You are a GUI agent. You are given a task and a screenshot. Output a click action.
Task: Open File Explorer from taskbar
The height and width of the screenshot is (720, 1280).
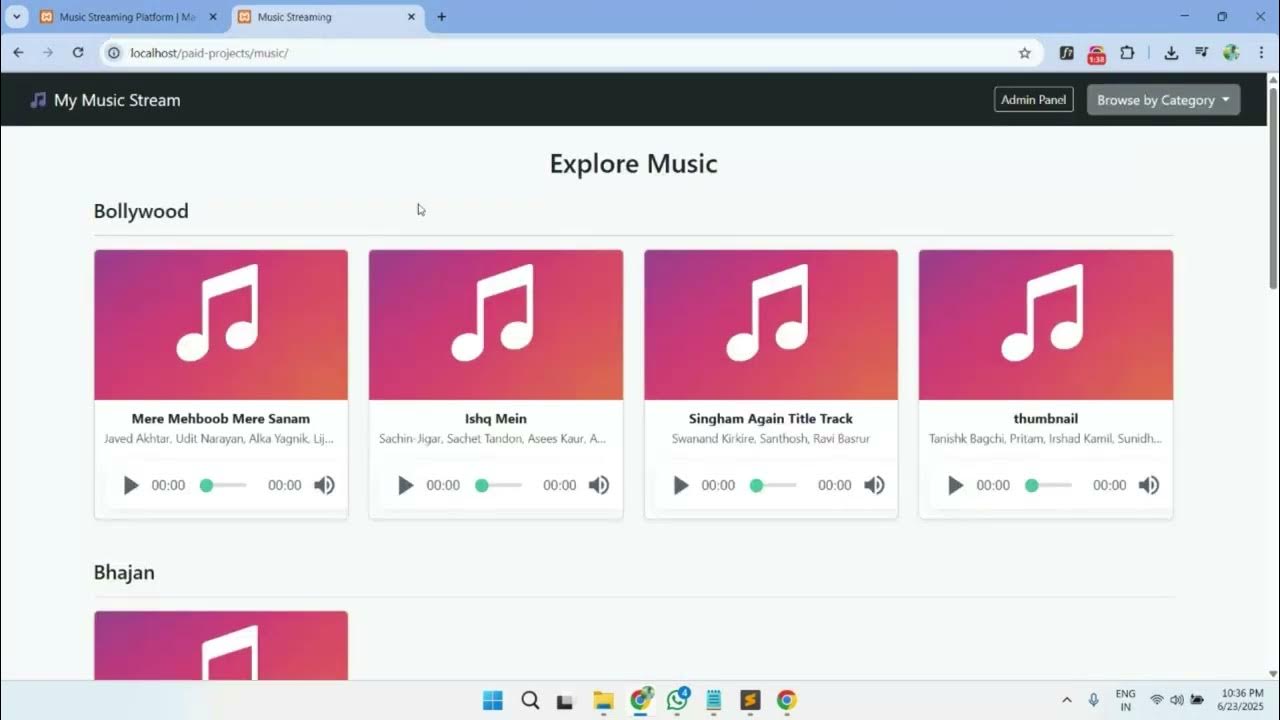[x=603, y=700]
